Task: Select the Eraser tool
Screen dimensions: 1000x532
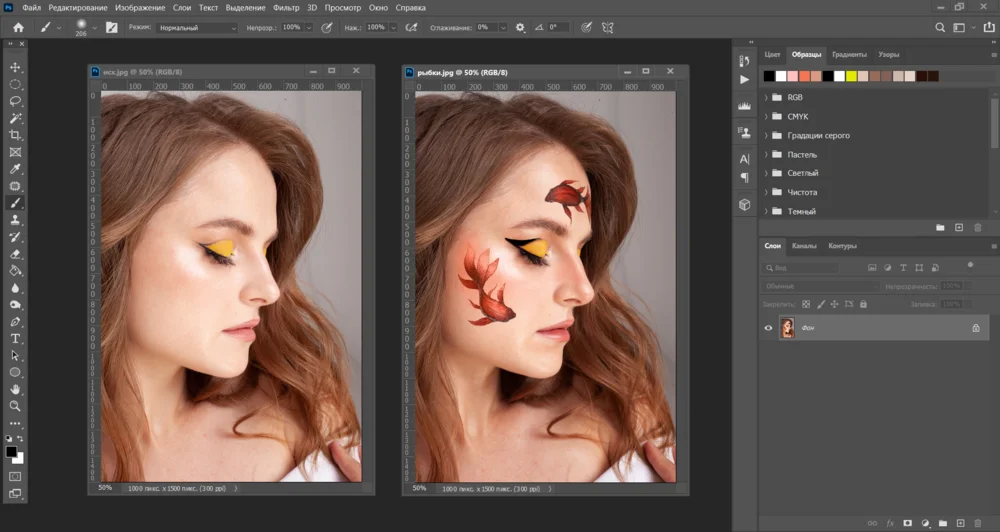Action: 15,254
